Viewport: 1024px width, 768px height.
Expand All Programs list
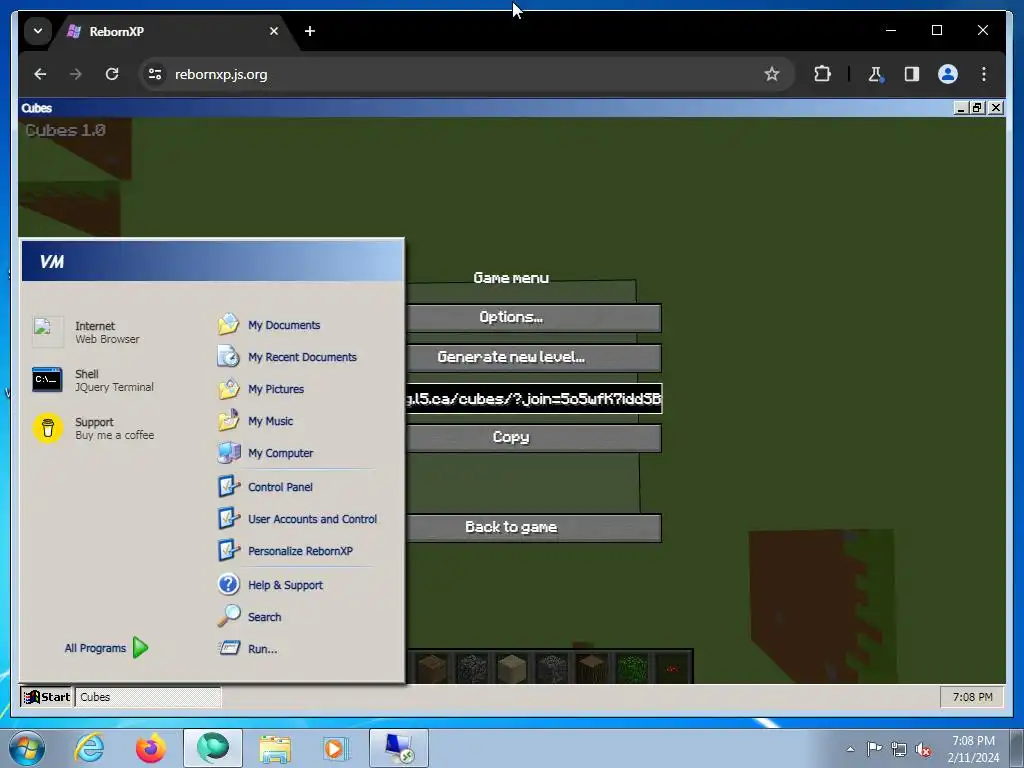(106, 648)
